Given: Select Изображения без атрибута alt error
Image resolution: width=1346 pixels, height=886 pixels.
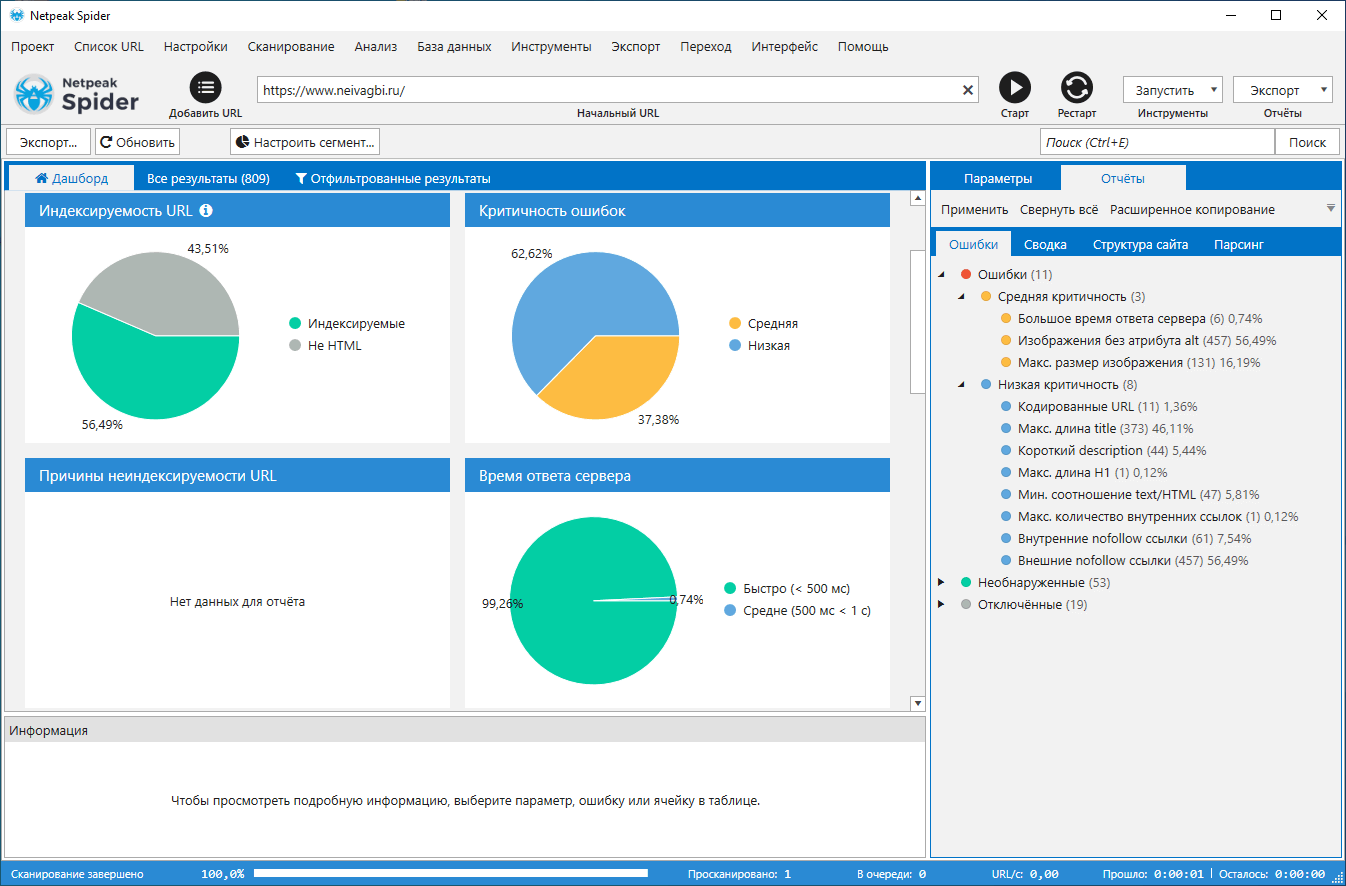Looking at the screenshot, I should coord(1146,341).
